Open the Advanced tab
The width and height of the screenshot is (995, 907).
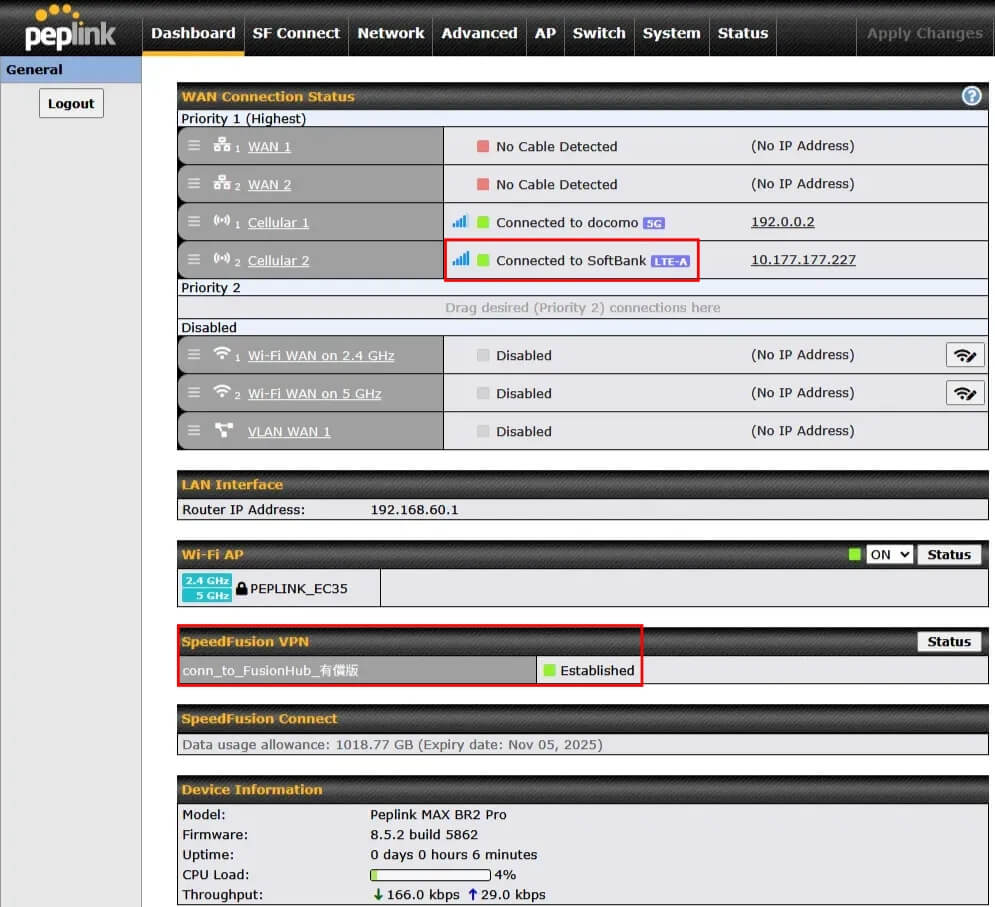[479, 33]
